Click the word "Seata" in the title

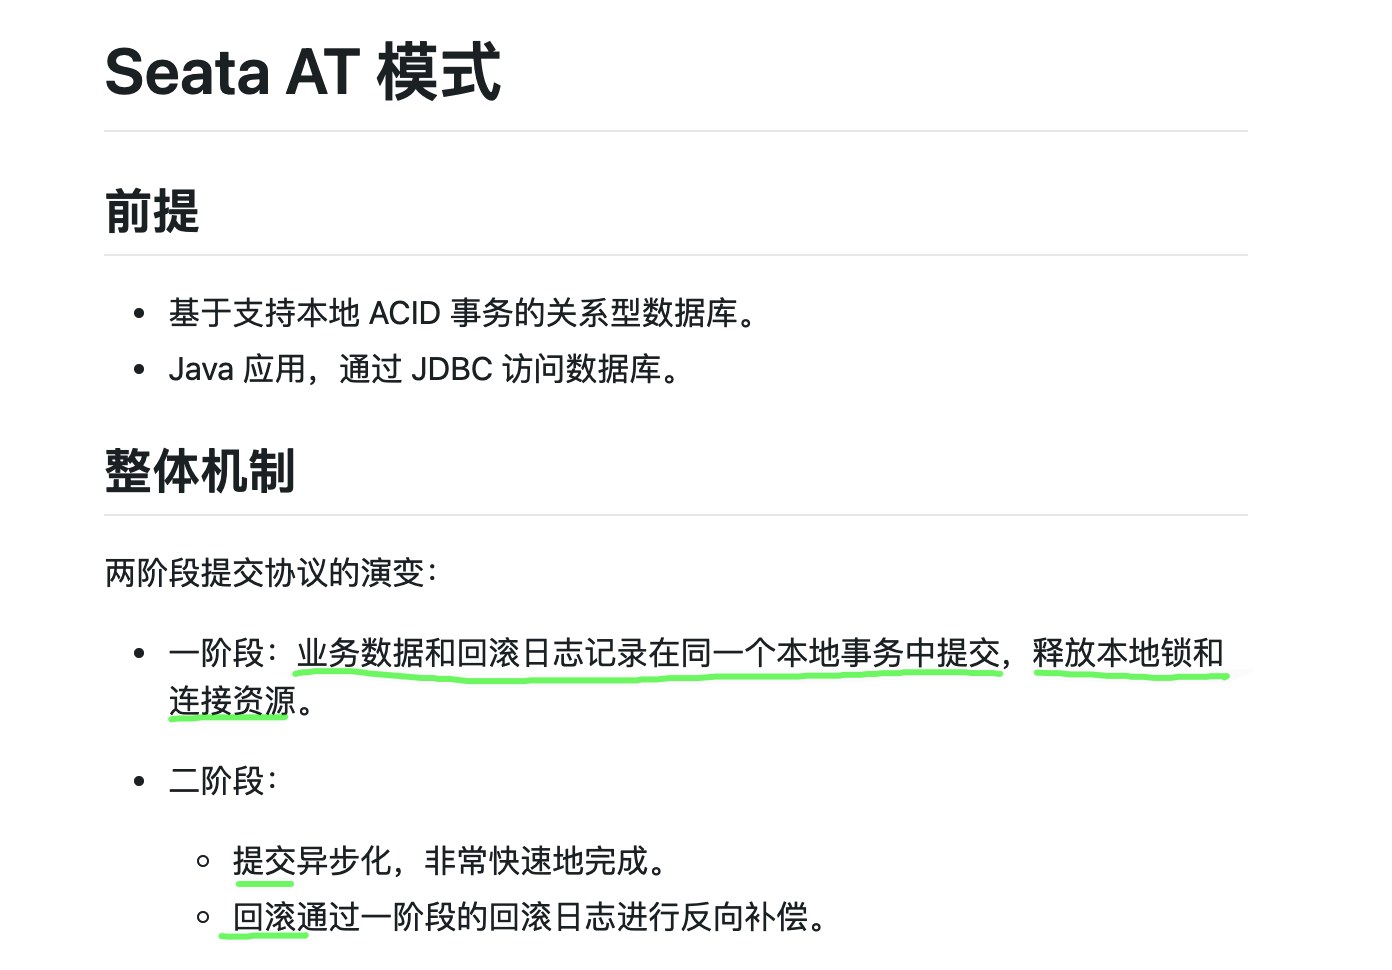point(187,72)
